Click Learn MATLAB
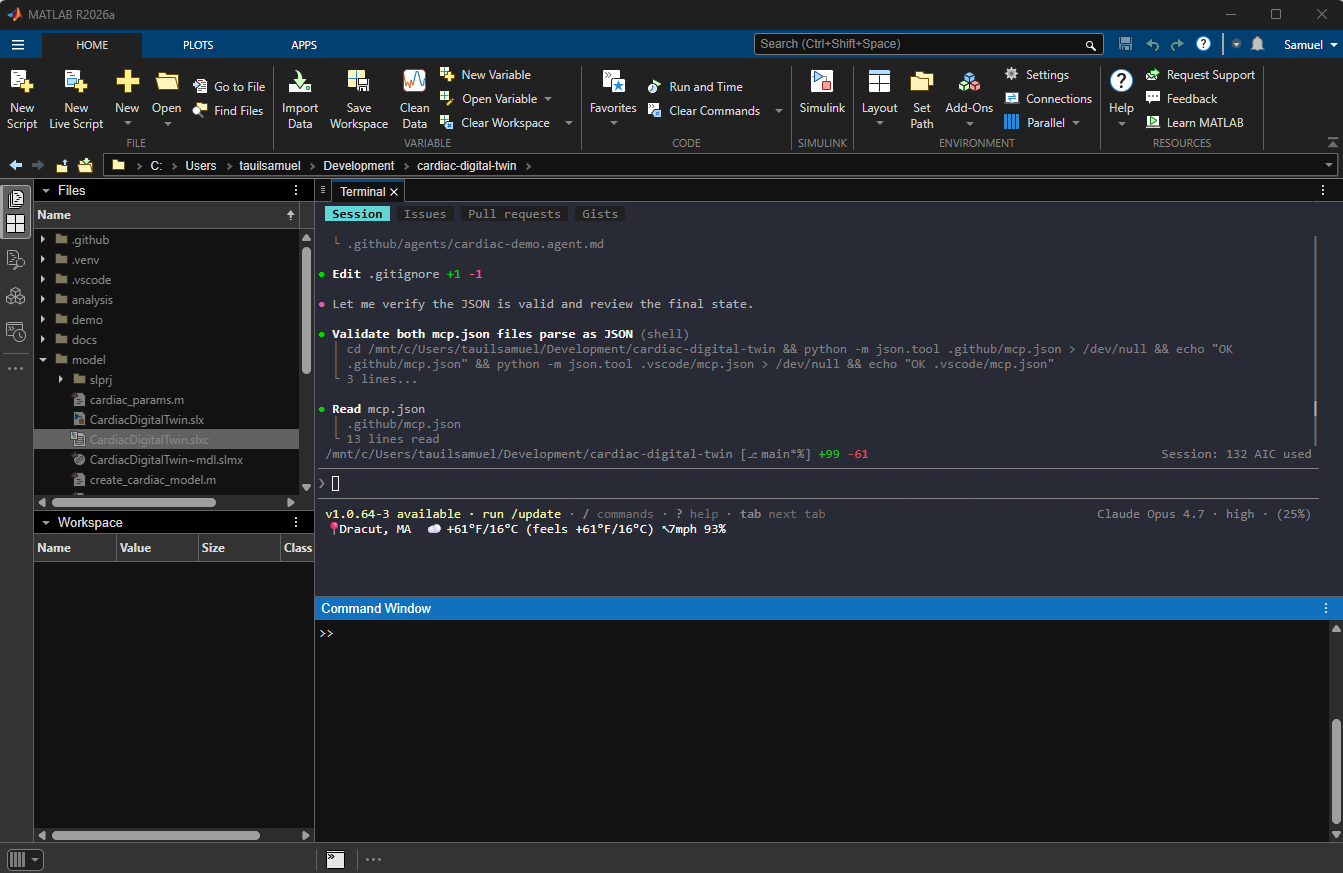This screenshot has width=1343, height=873. (1194, 123)
